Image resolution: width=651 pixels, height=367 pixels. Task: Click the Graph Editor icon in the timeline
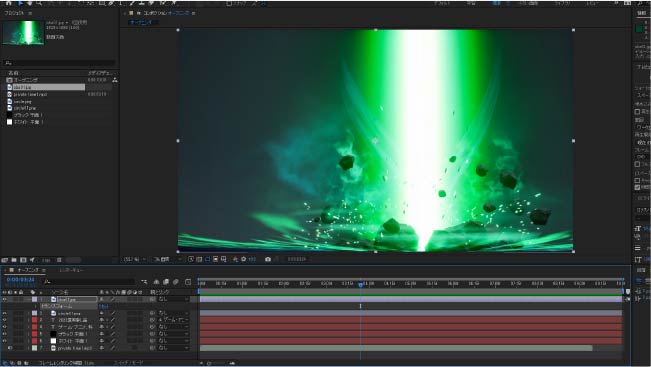188,282
